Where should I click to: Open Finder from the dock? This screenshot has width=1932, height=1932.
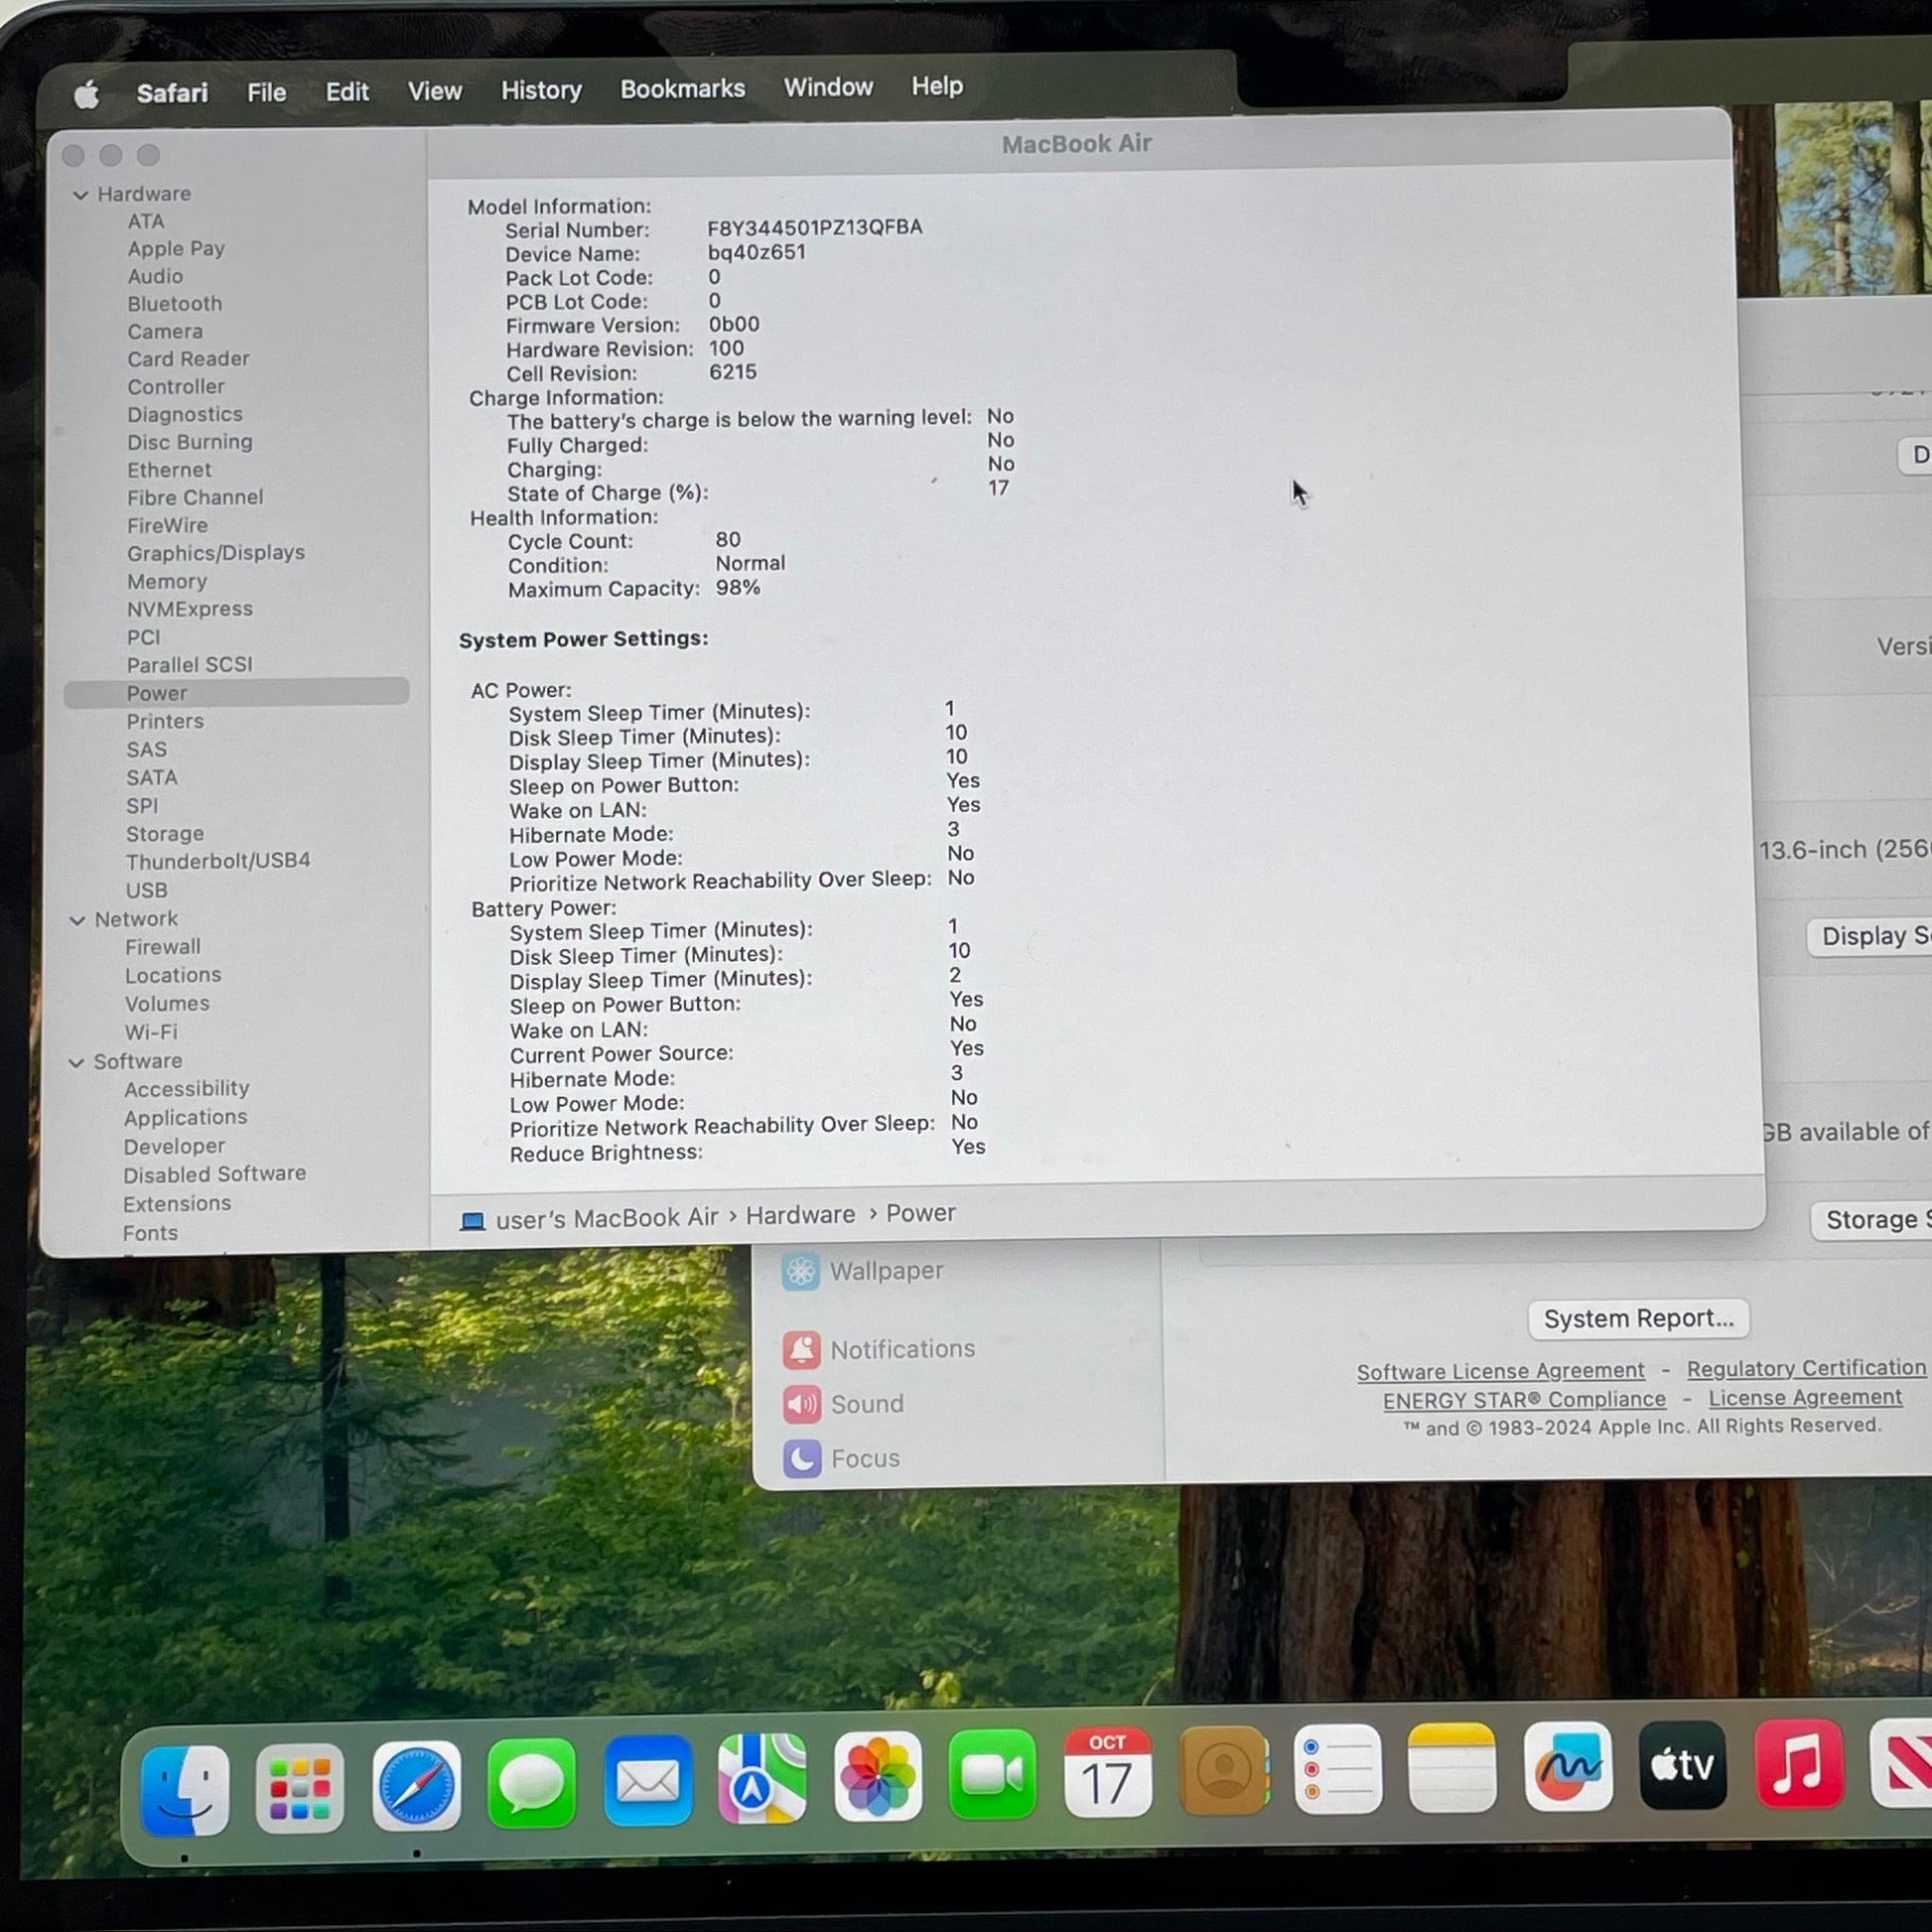(185, 1789)
